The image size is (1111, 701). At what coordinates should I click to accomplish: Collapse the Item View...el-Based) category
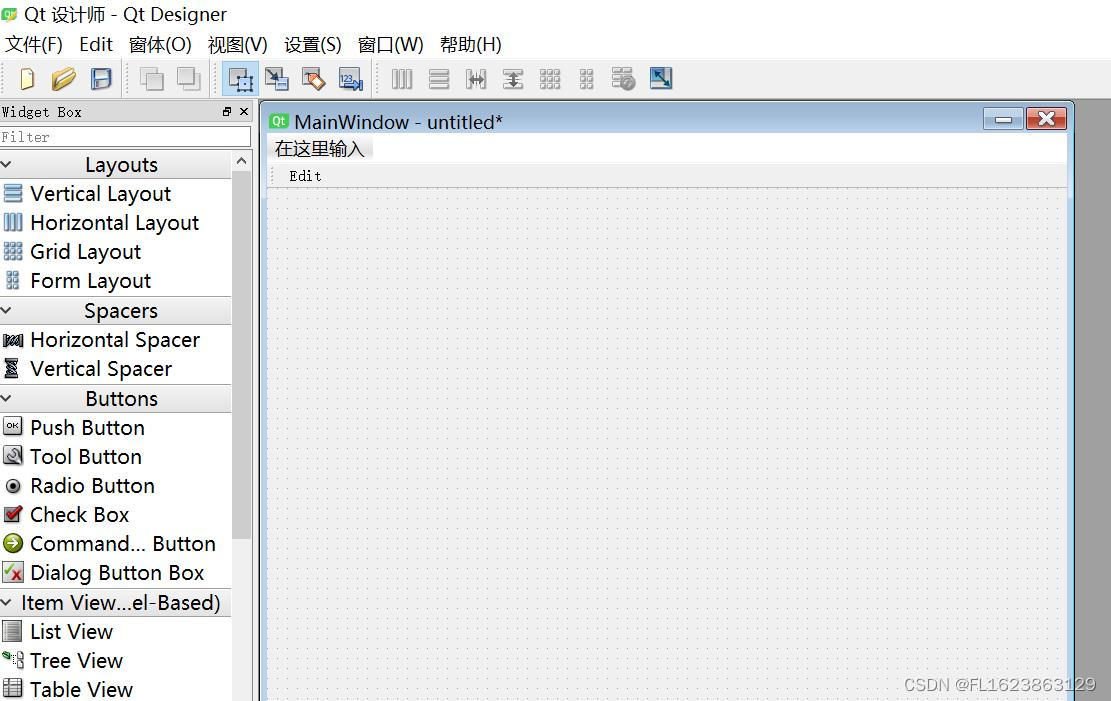tap(6, 602)
